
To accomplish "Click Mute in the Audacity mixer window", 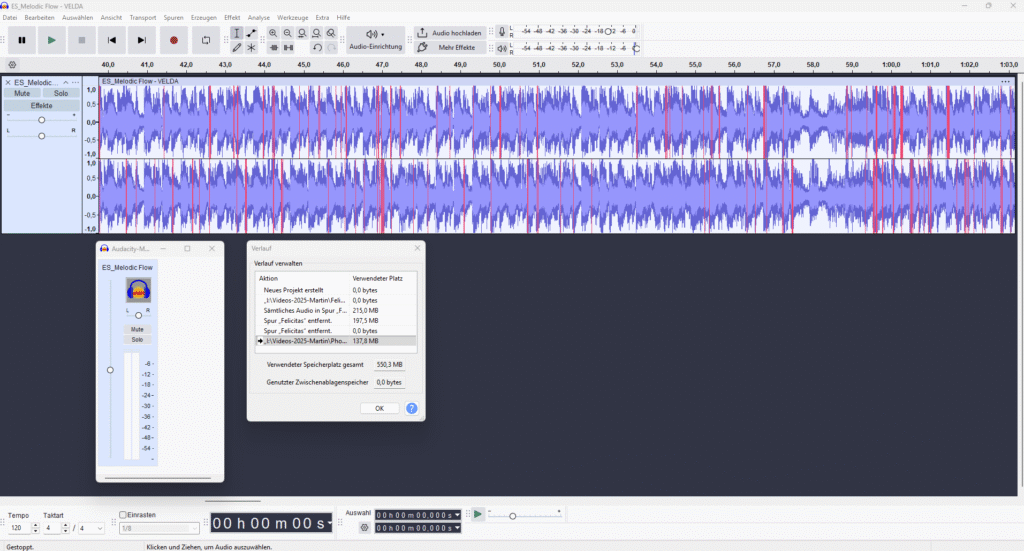I will tap(137, 329).
